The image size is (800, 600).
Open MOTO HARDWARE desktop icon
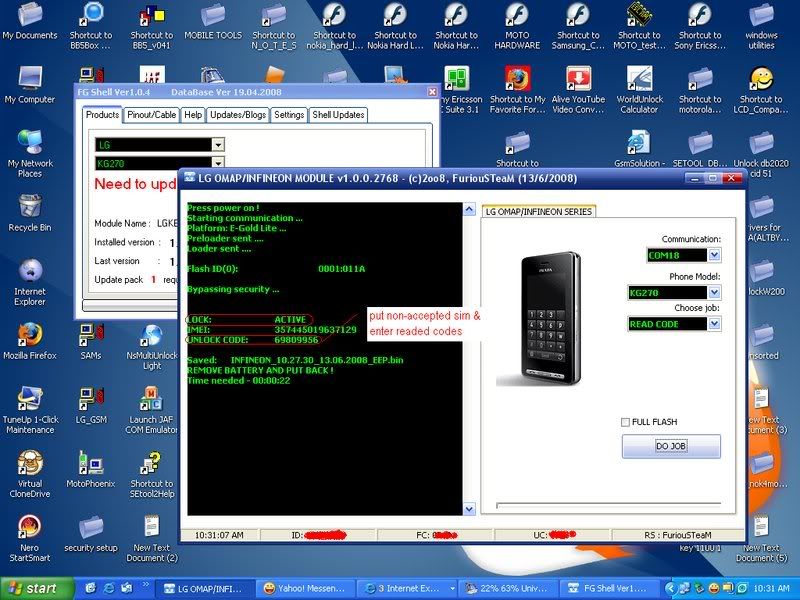(517, 26)
